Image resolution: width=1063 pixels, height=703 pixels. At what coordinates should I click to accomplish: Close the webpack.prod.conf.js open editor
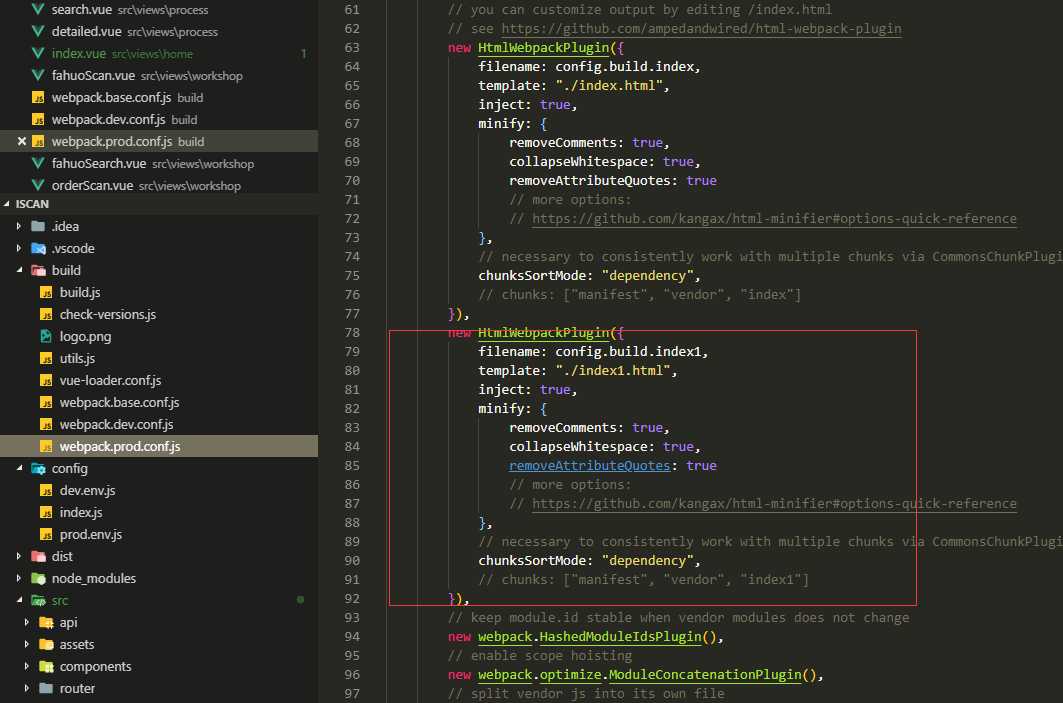22,142
